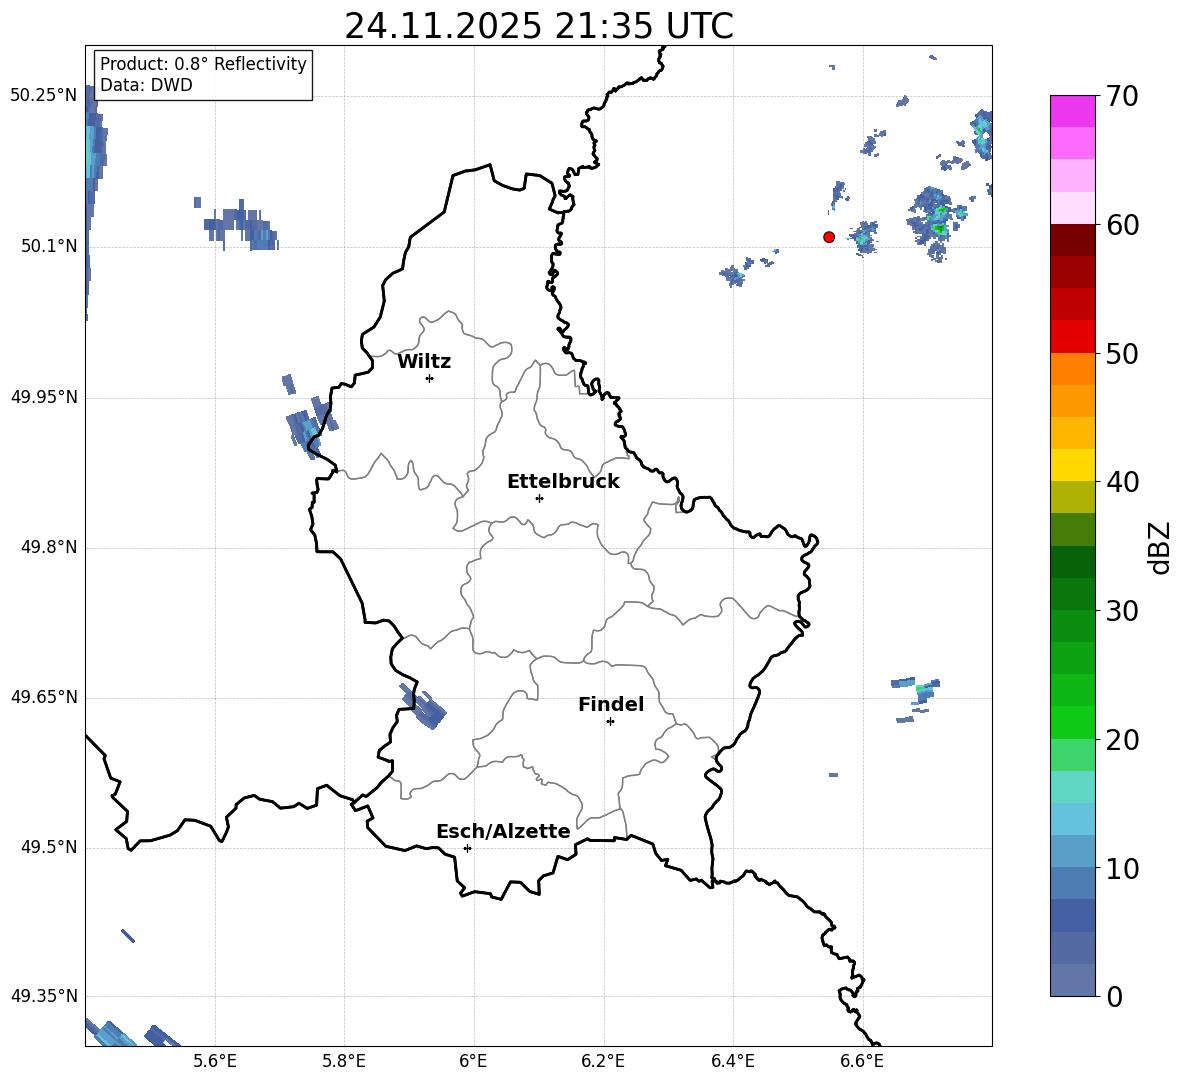
Task: Click the Wiltz station cross marker
Action: tap(430, 378)
